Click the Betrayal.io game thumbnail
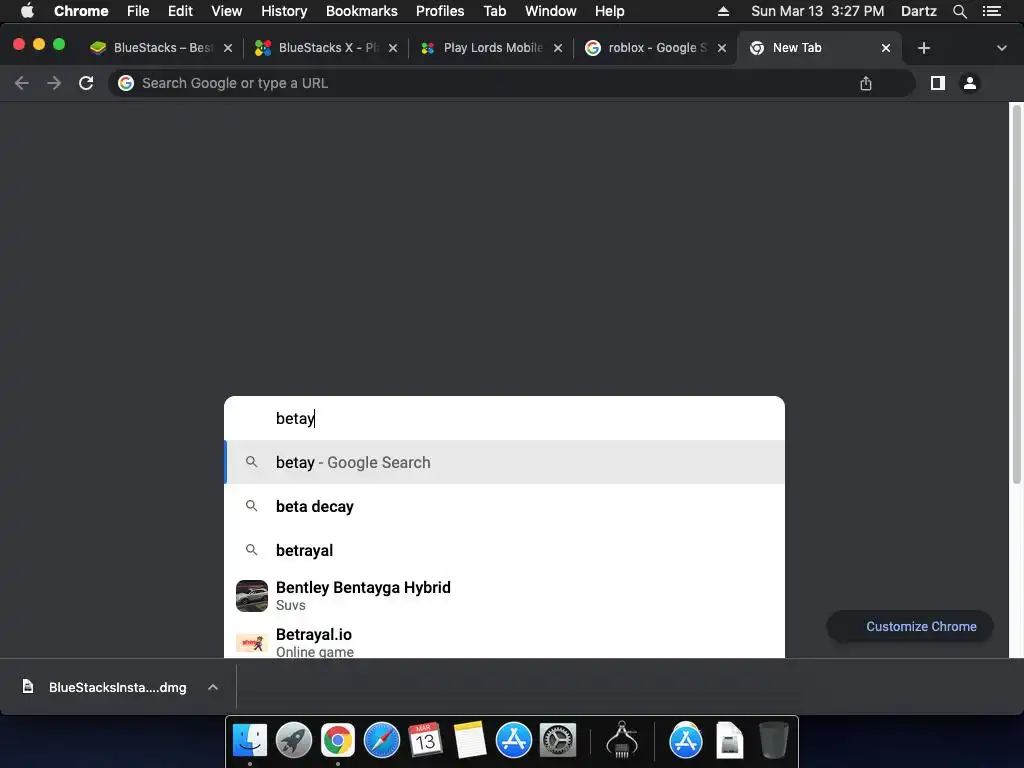Screen dimensions: 1024x768 point(252,643)
